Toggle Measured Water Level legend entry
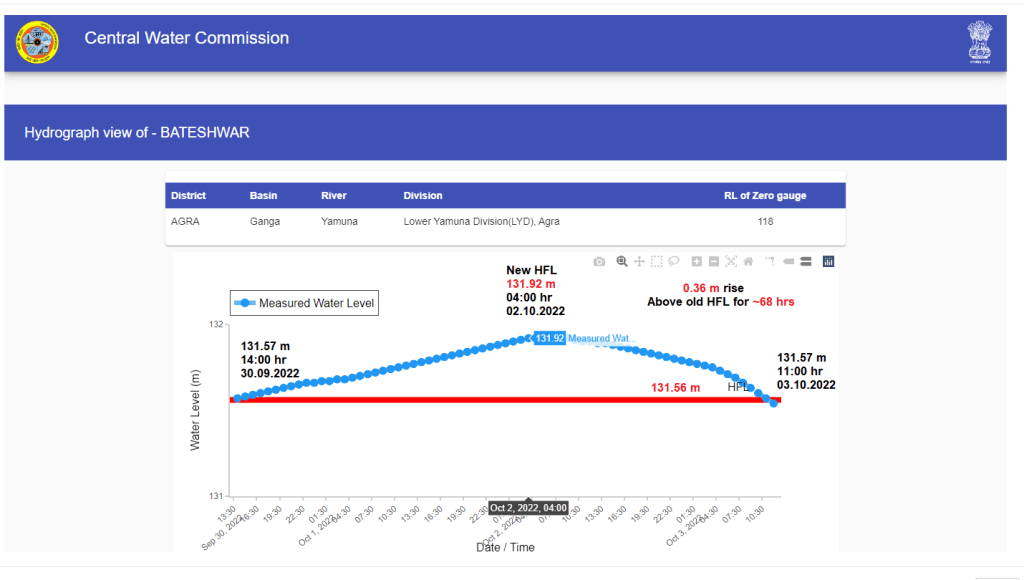Viewport: 1024px width, 580px height. pyautogui.click(x=304, y=303)
